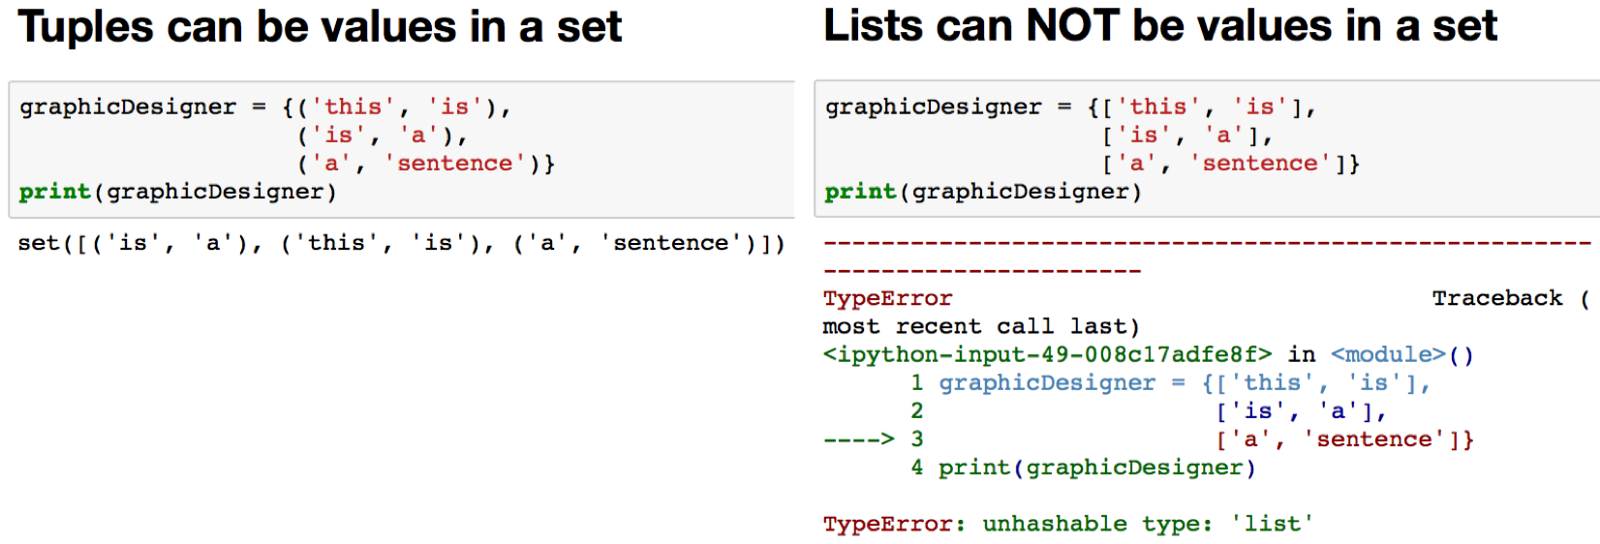The height and width of the screenshot is (544, 1600).
Task: Click 'most recent call last)' text
Action: coord(980,327)
